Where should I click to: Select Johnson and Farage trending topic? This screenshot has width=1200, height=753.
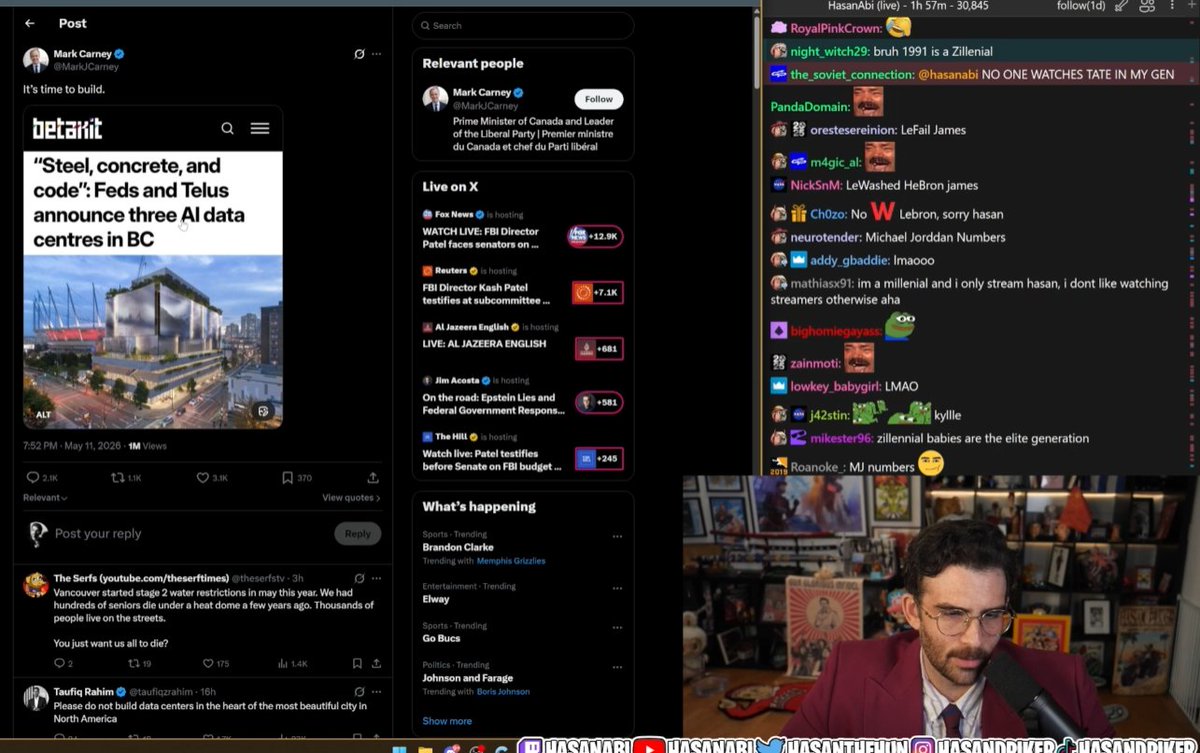tap(468, 678)
